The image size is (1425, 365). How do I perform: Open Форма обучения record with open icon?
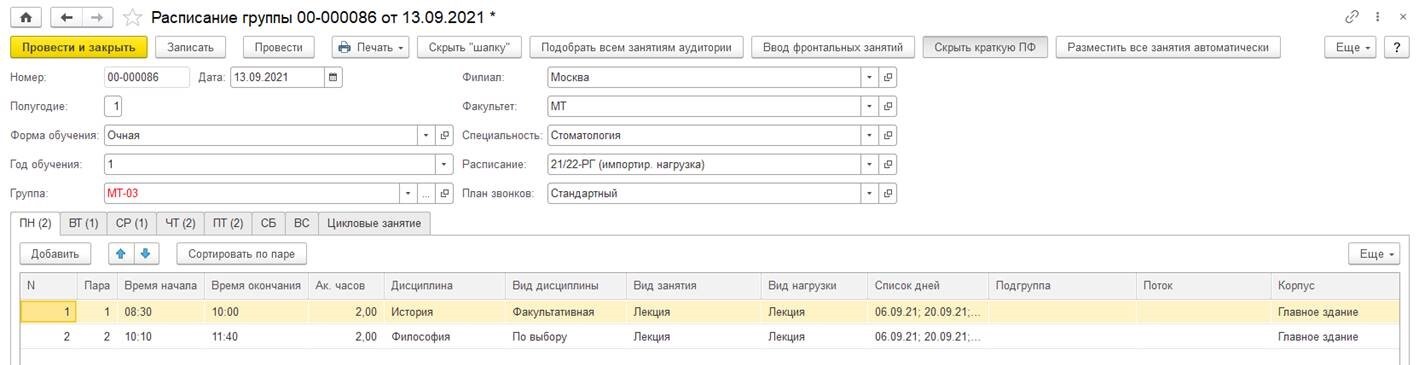pos(444,135)
